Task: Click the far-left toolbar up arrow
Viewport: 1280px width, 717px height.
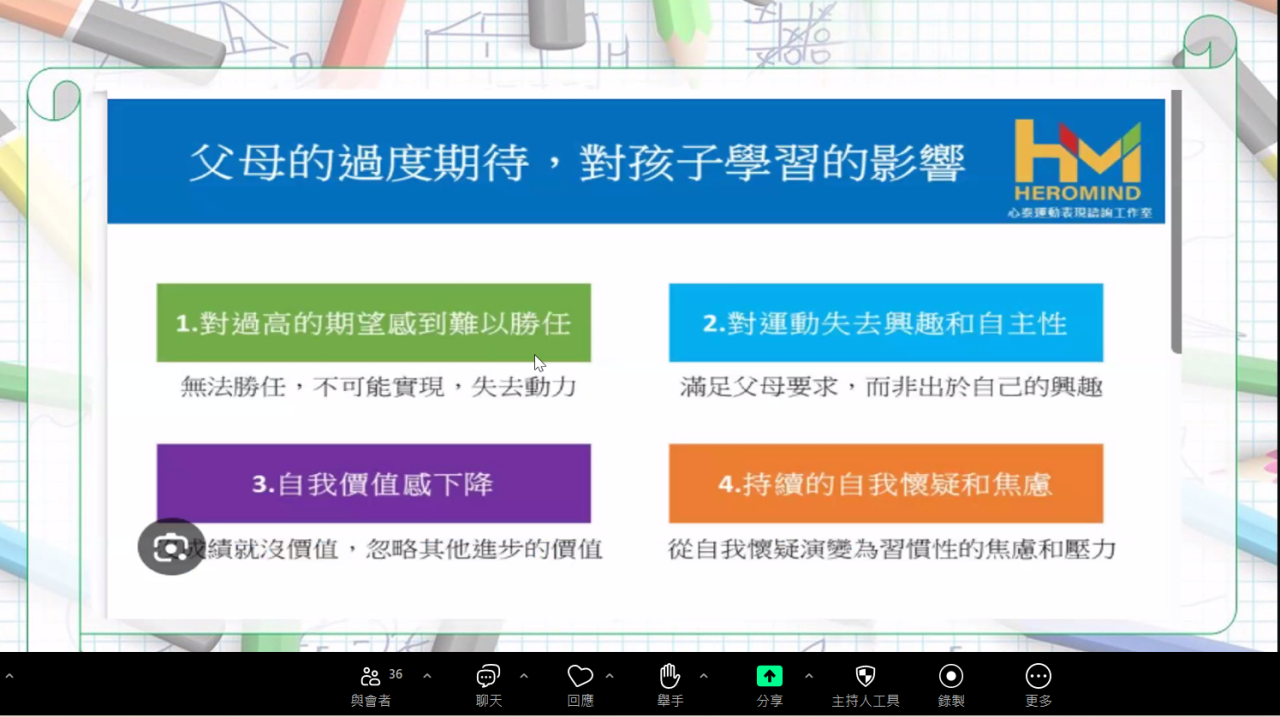Action: coord(9,677)
